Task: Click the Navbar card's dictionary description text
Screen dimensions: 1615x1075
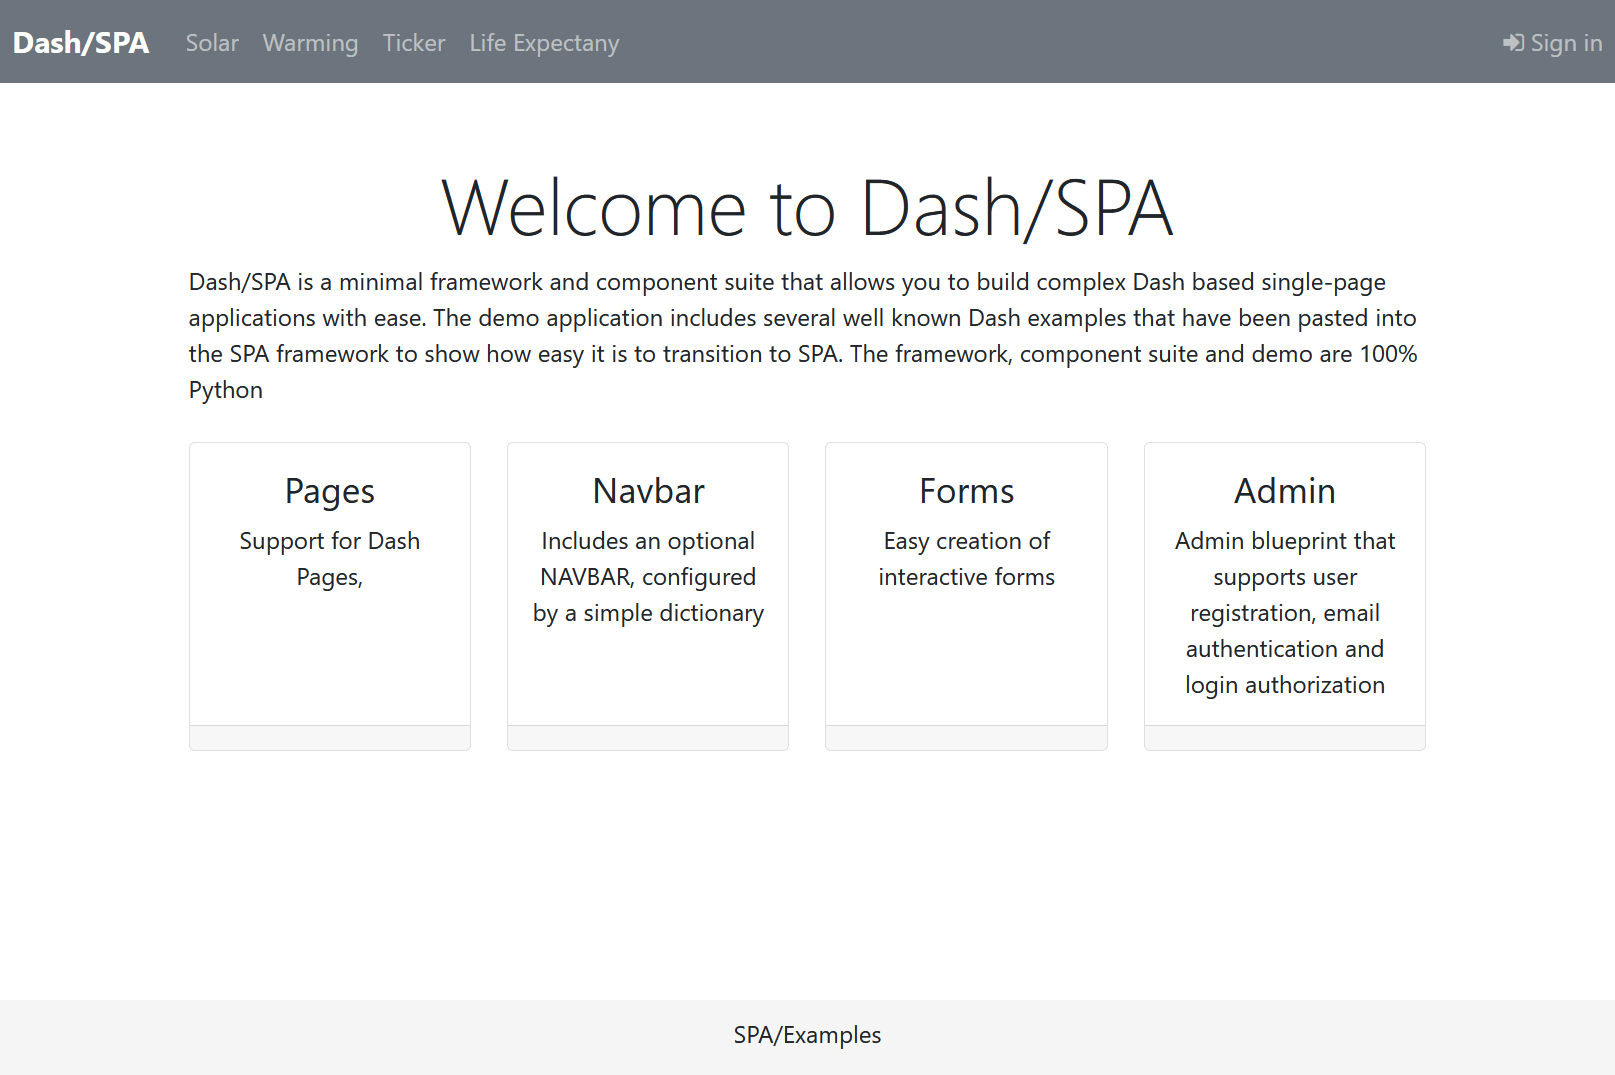Action: (x=648, y=577)
